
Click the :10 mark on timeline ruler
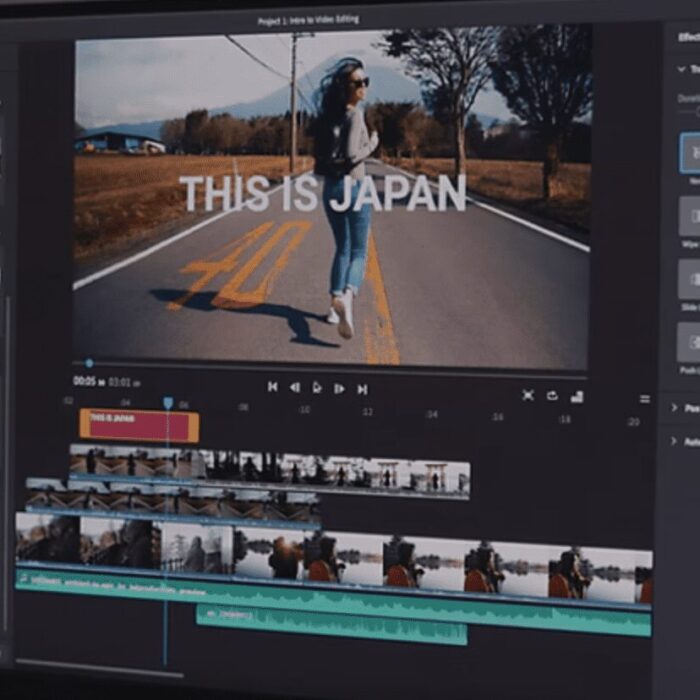(304, 410)
